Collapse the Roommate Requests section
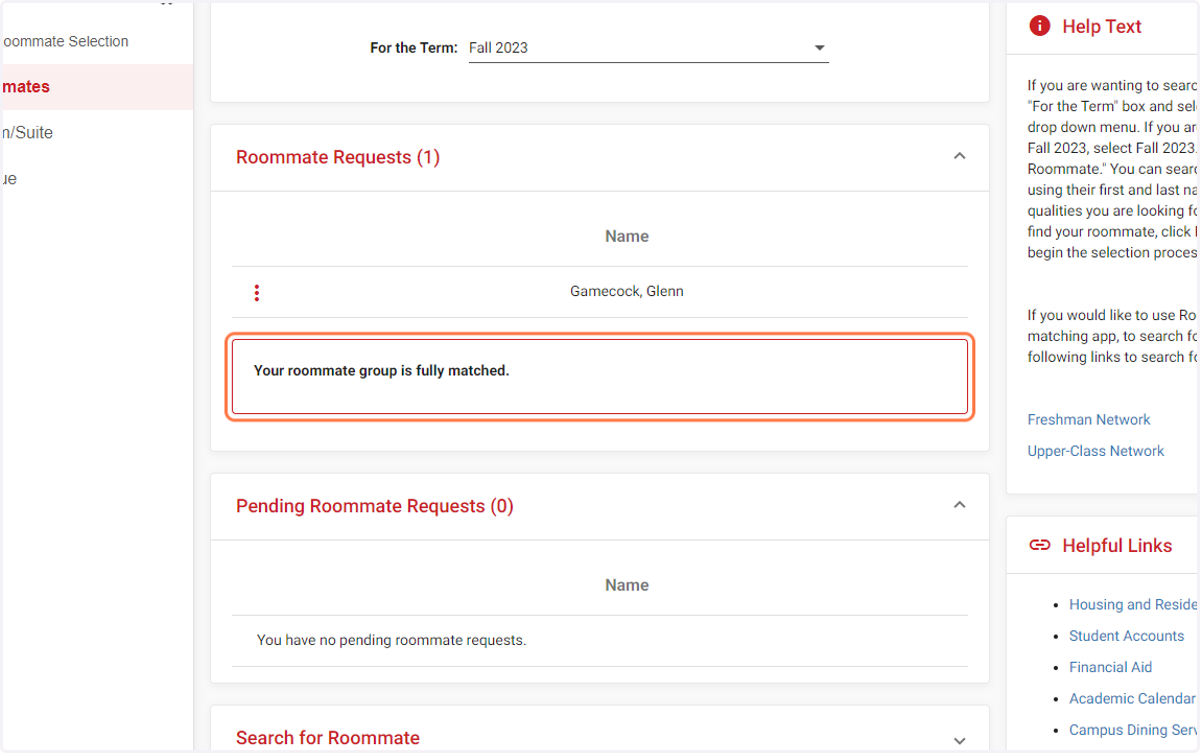 [x=959, y=157]
